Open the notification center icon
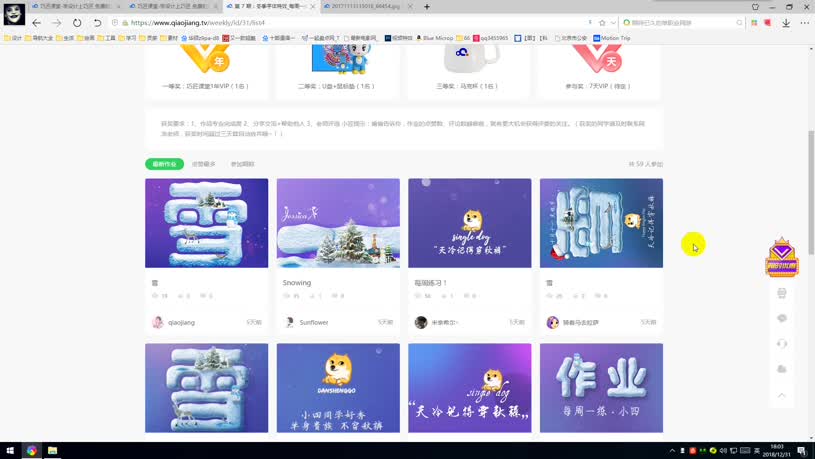Viewport: 815px width, 459px height. [802, 451]
